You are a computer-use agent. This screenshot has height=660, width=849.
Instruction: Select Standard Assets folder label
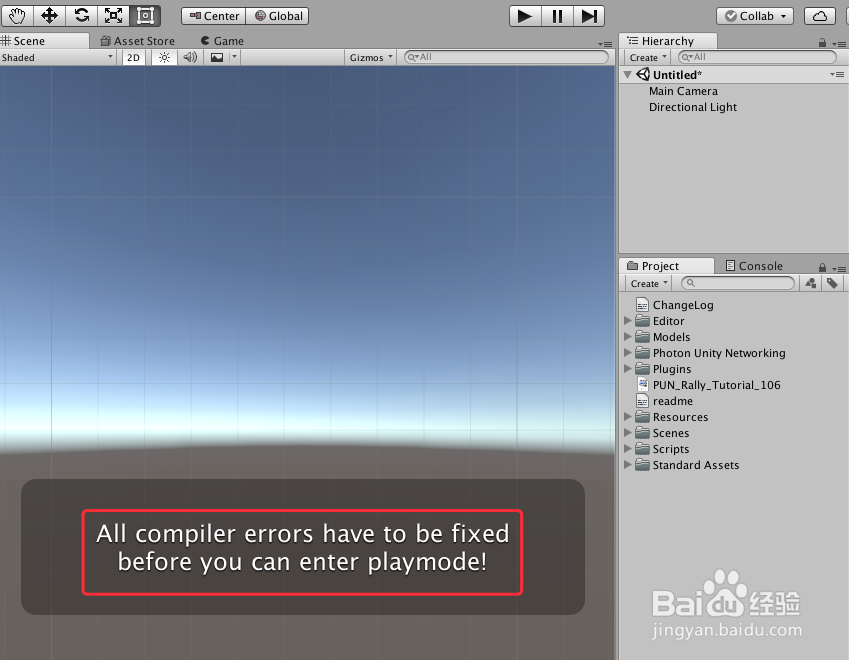(696, 465)
